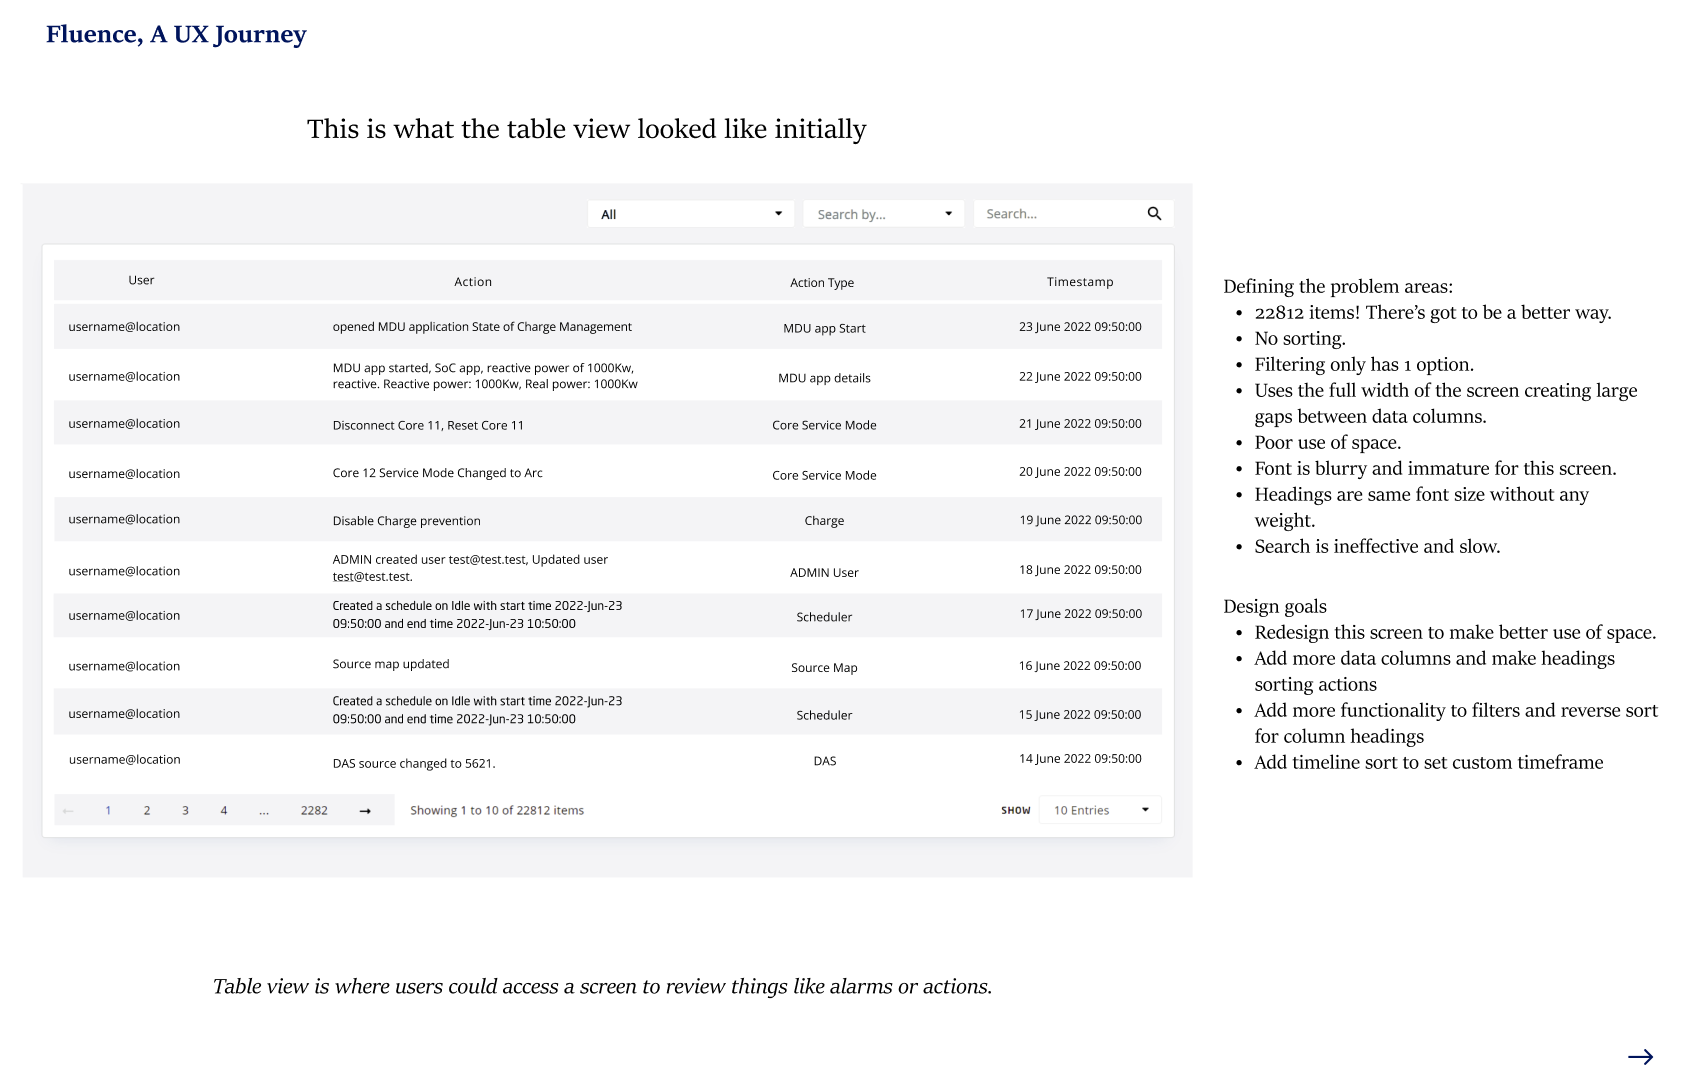
Task: Click the Timestamp column header
Action: pos(1079,282)
